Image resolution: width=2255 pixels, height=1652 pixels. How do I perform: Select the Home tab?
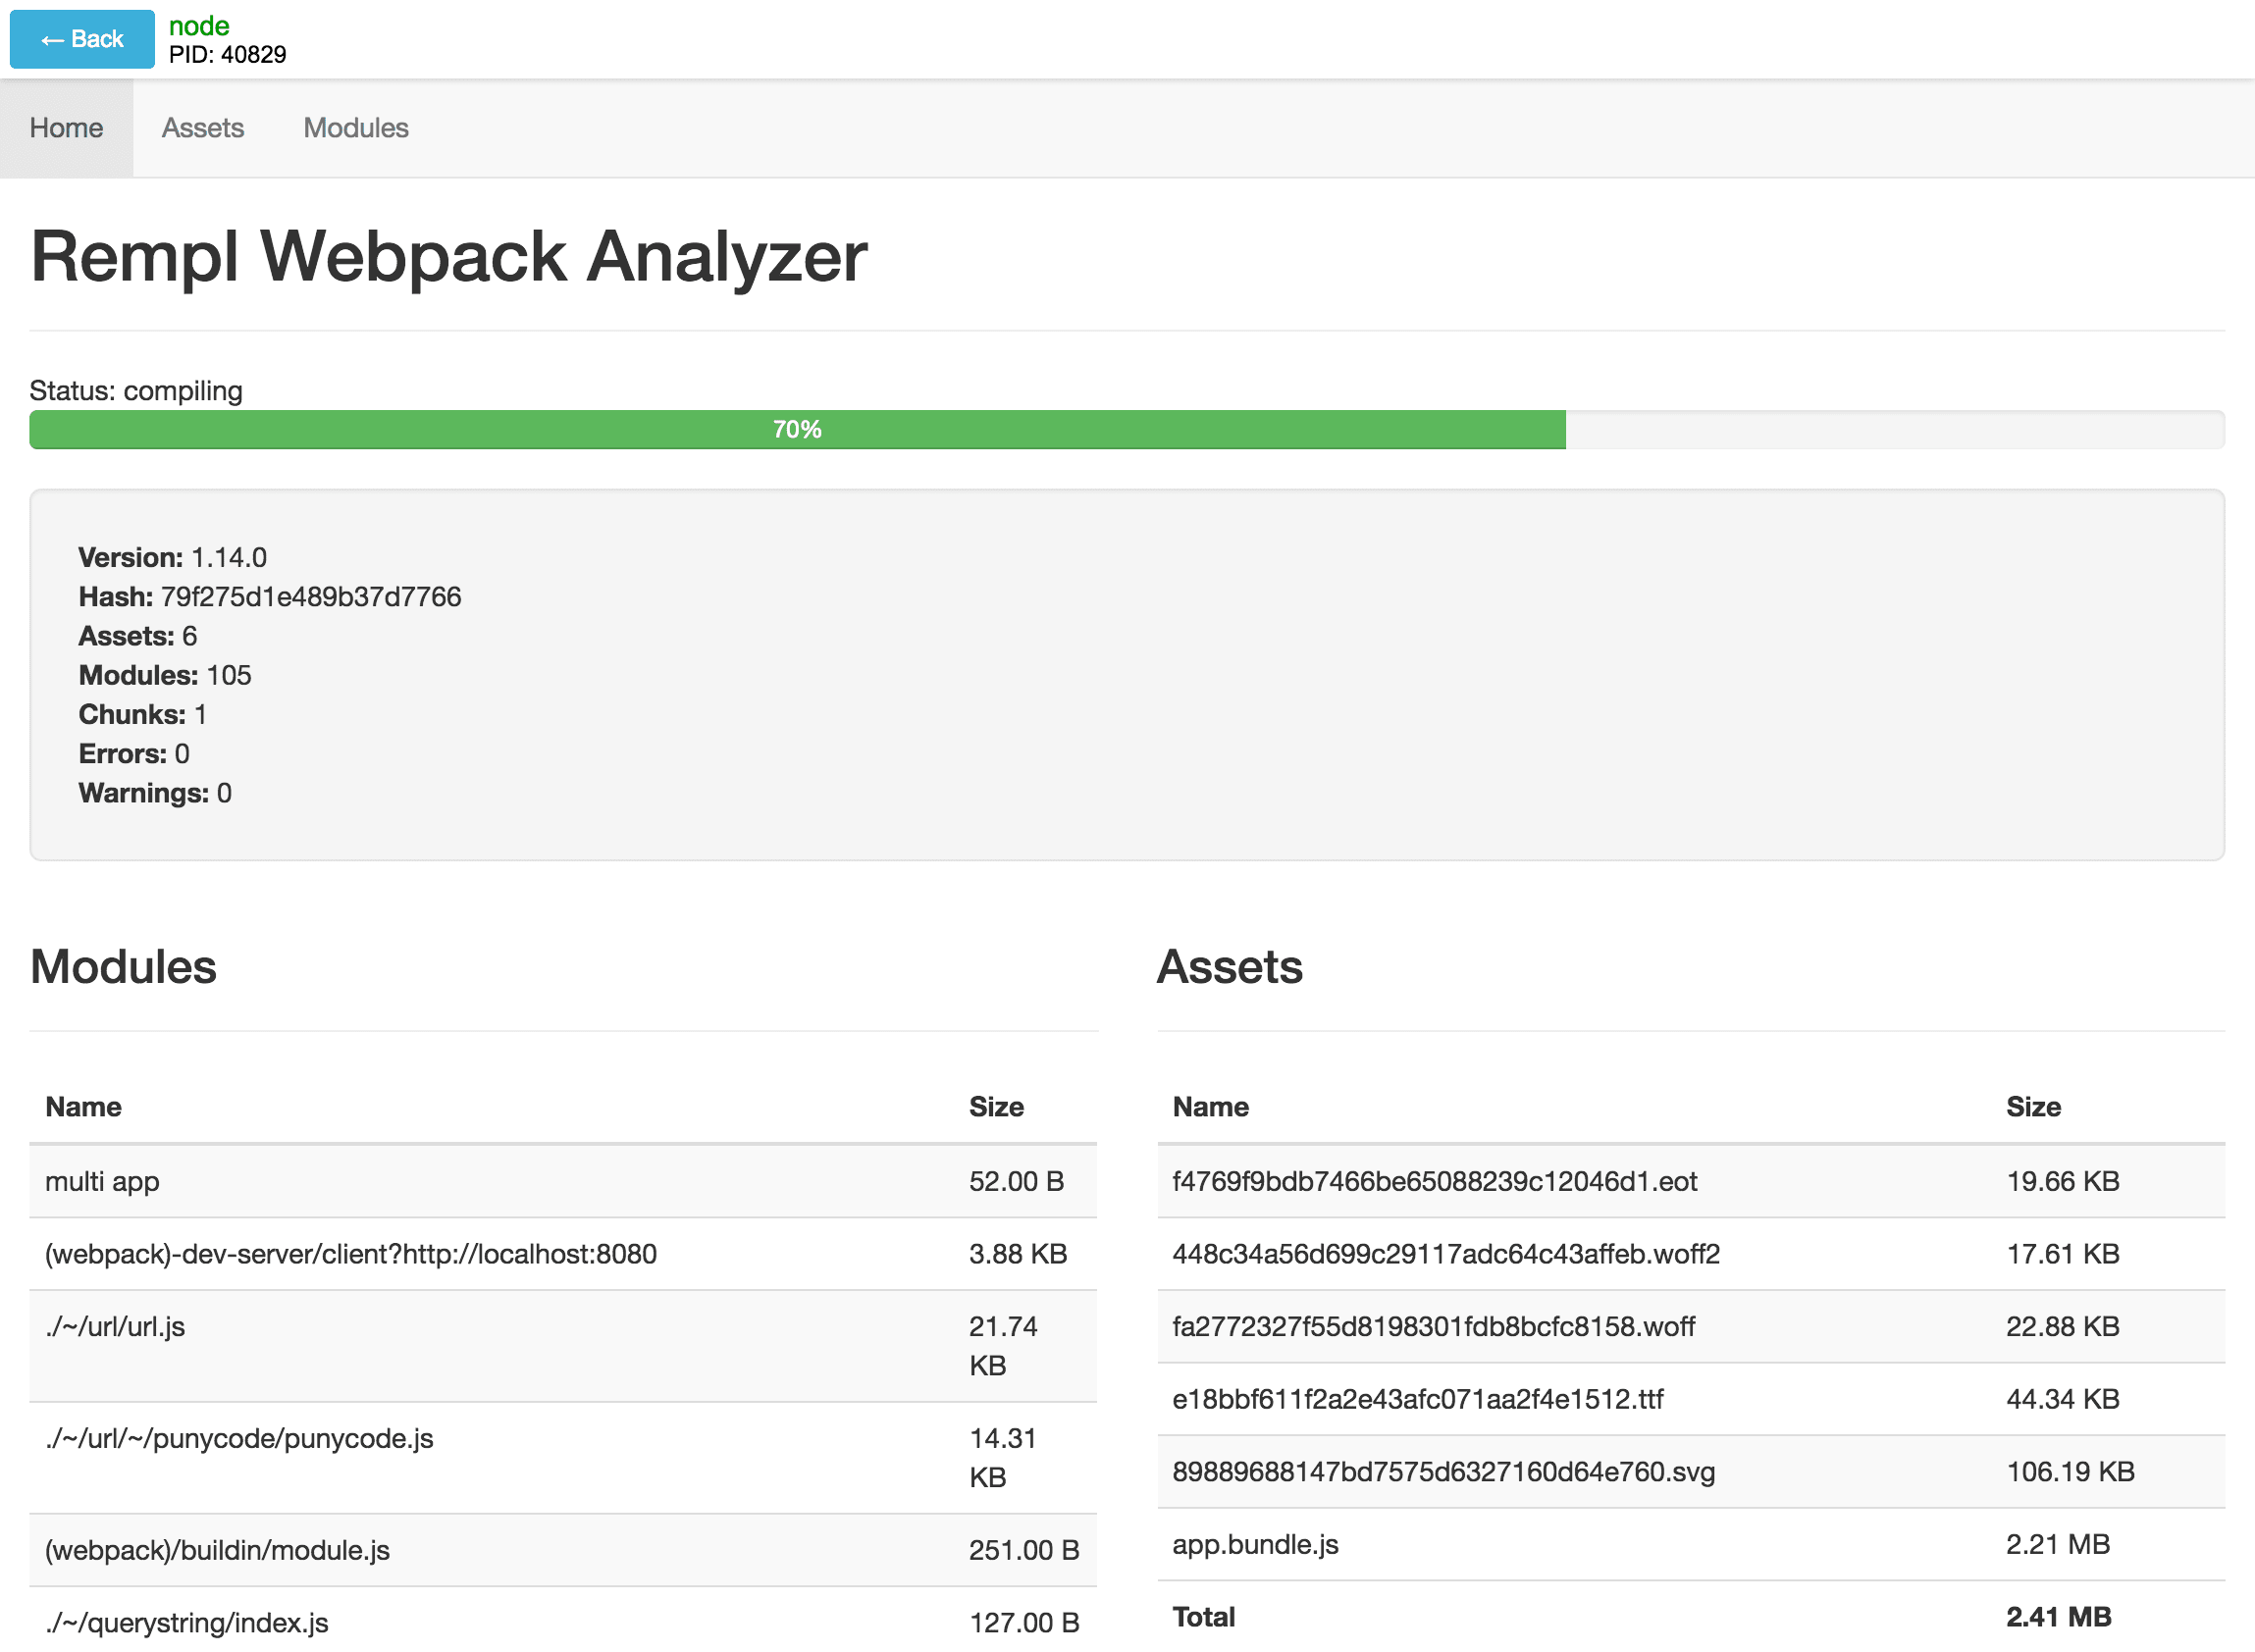tap(66, 127)
